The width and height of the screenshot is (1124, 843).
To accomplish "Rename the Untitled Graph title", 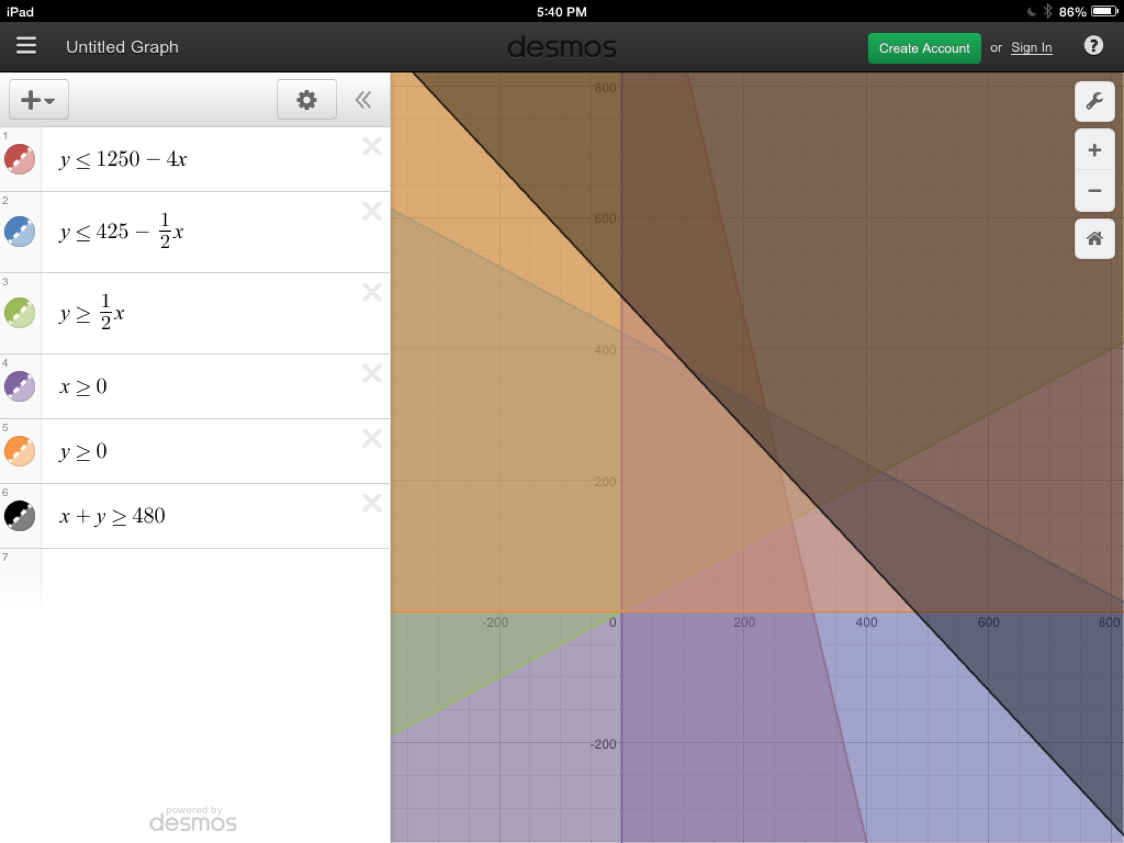I will tap(122, 47).
